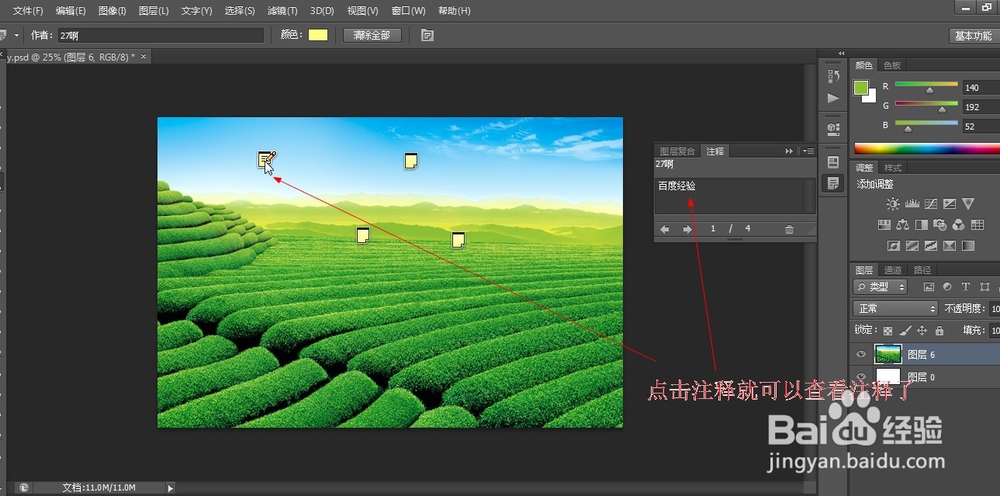Open the status bar info arrow menu
1000x496 pixels.
[x=170, y=488]
